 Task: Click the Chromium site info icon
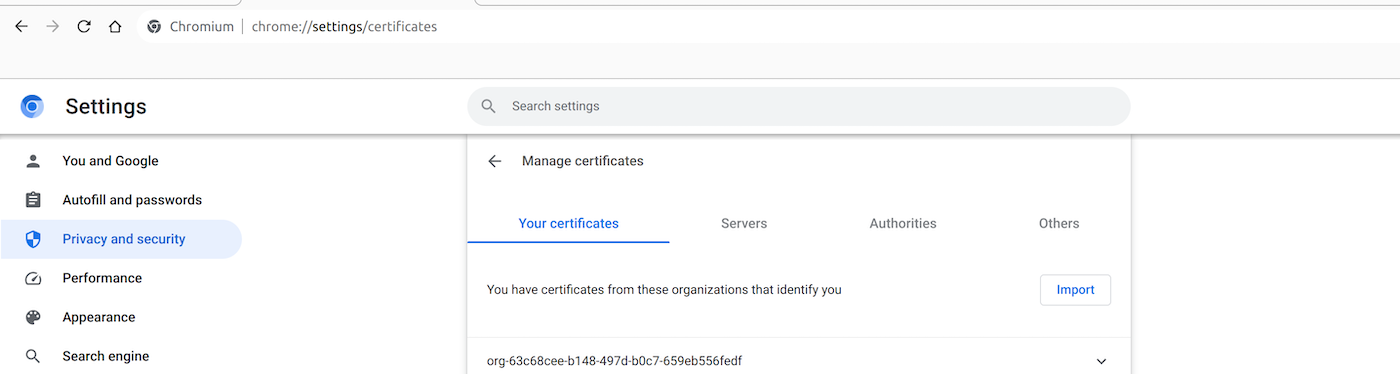tap(154, 27)
